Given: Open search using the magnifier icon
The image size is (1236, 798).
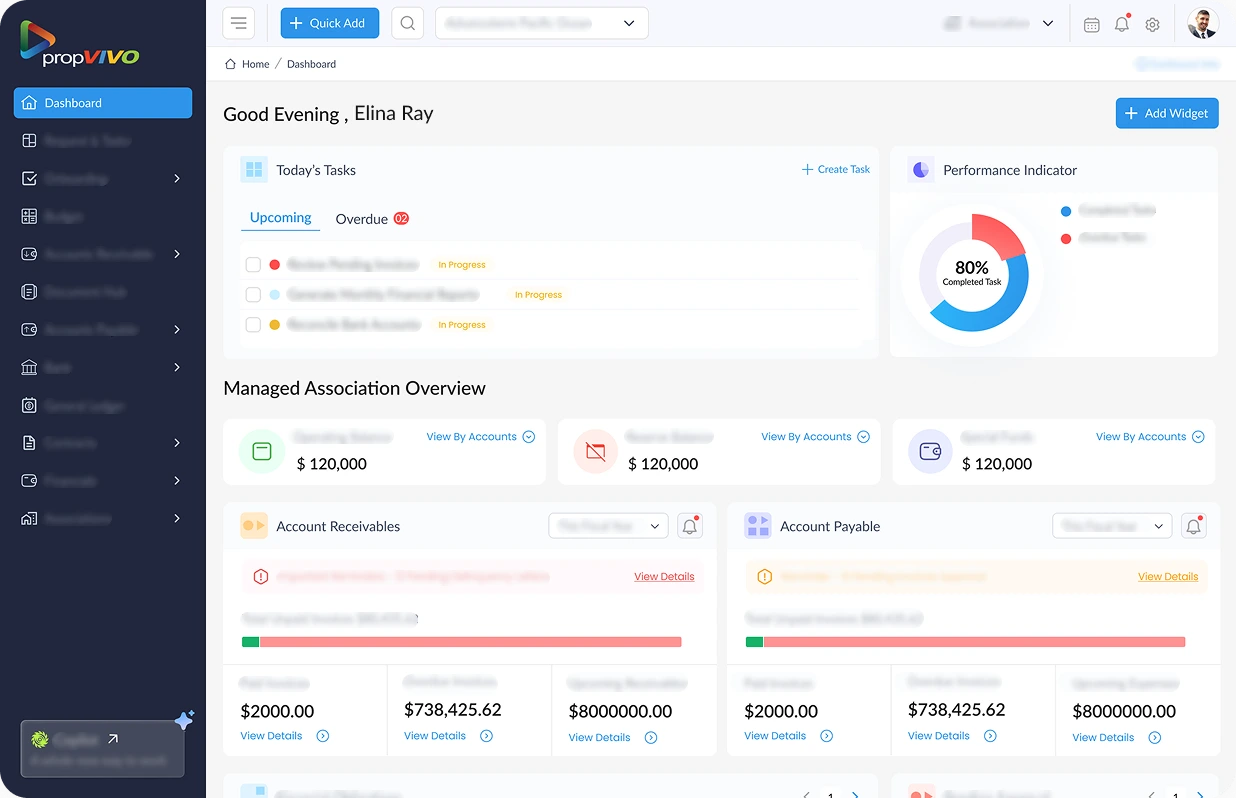Looking at the screenshot, I should (407, 23).
